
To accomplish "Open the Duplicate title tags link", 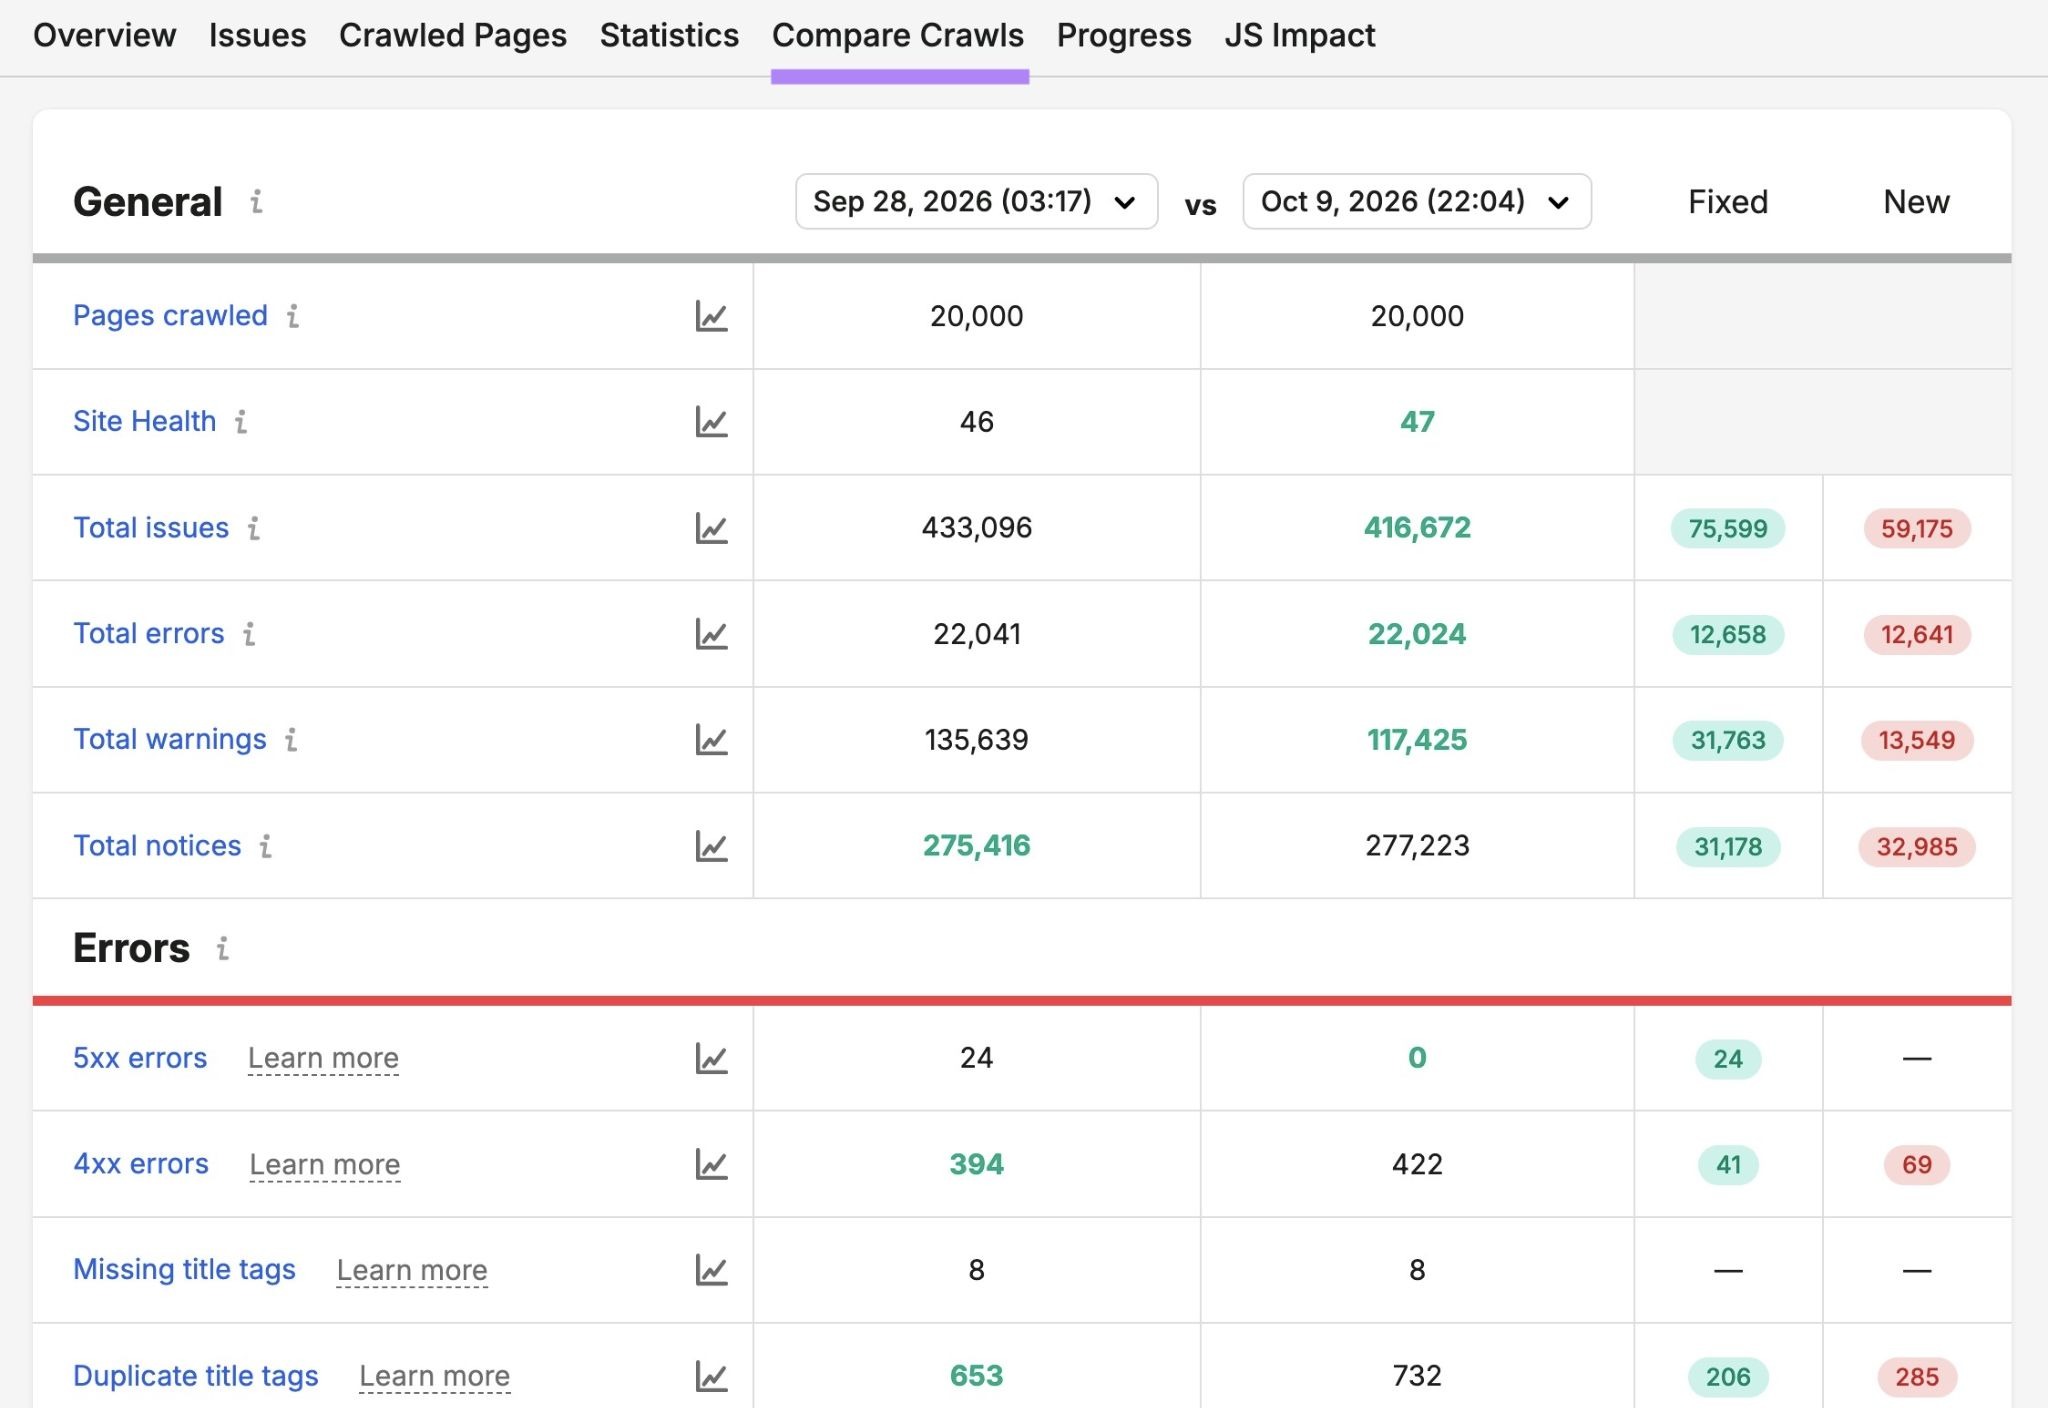I will (x=196, y=1376).
